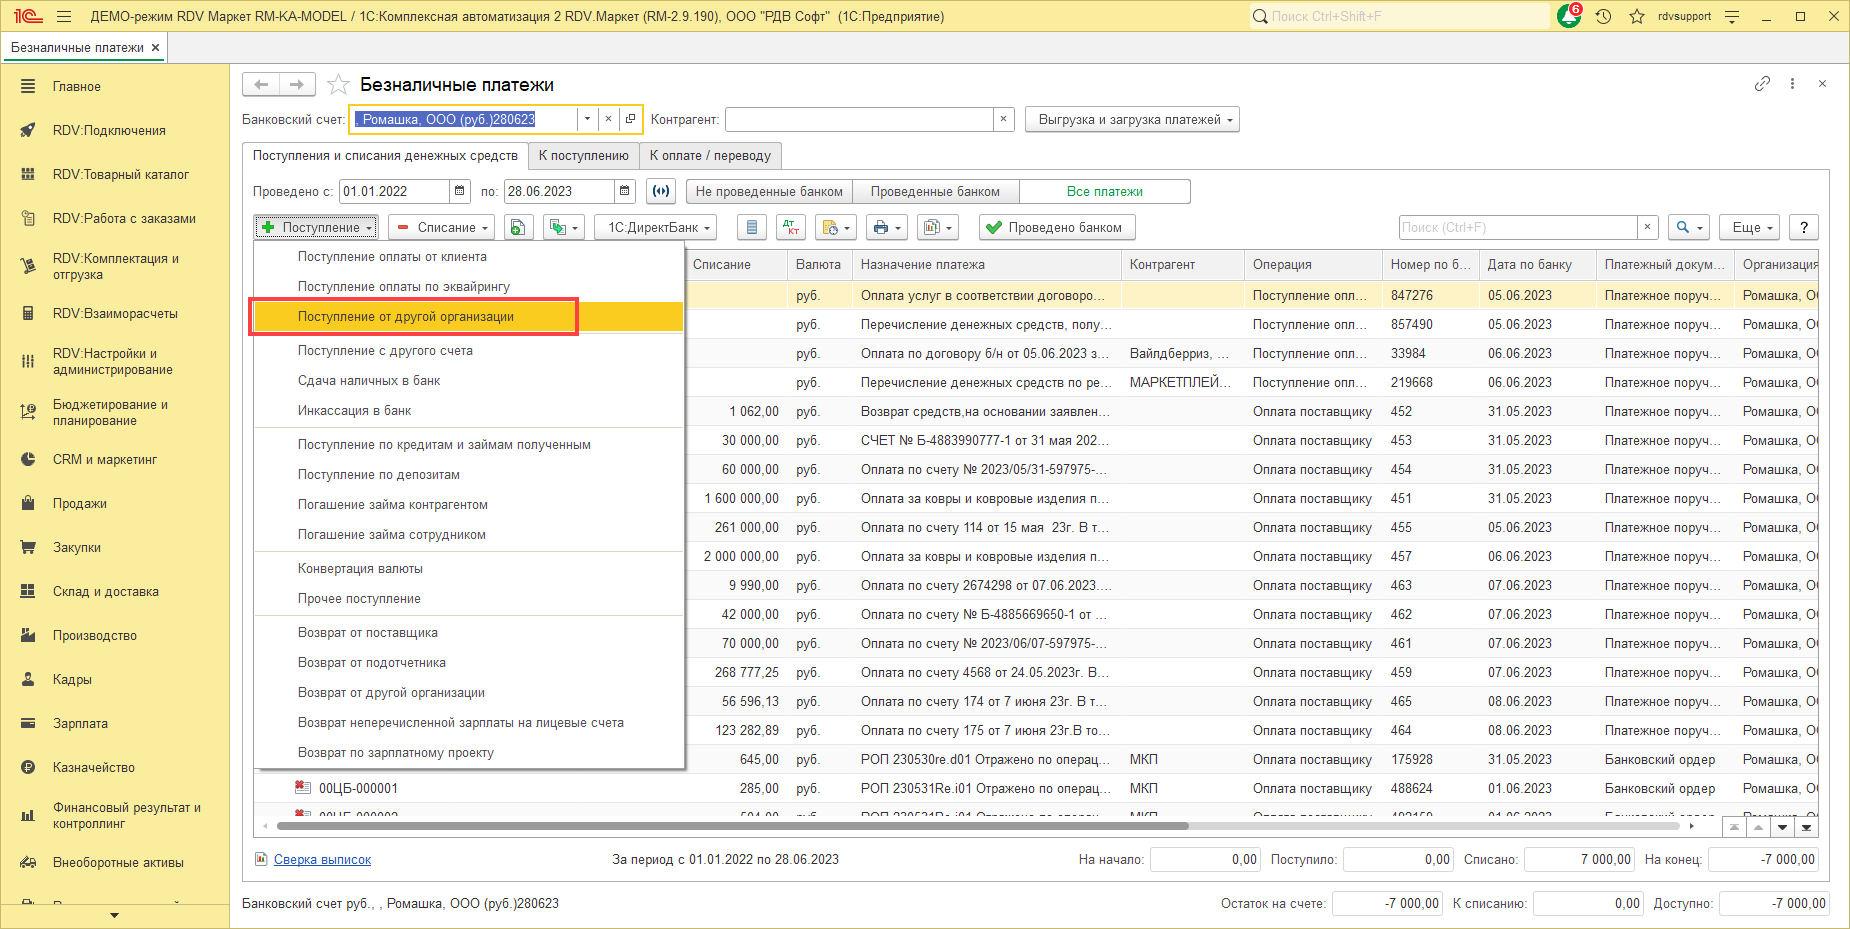
Task: Expand 'Выгрузка и загрузка платежей' menu
Action: coord(1132,120)
